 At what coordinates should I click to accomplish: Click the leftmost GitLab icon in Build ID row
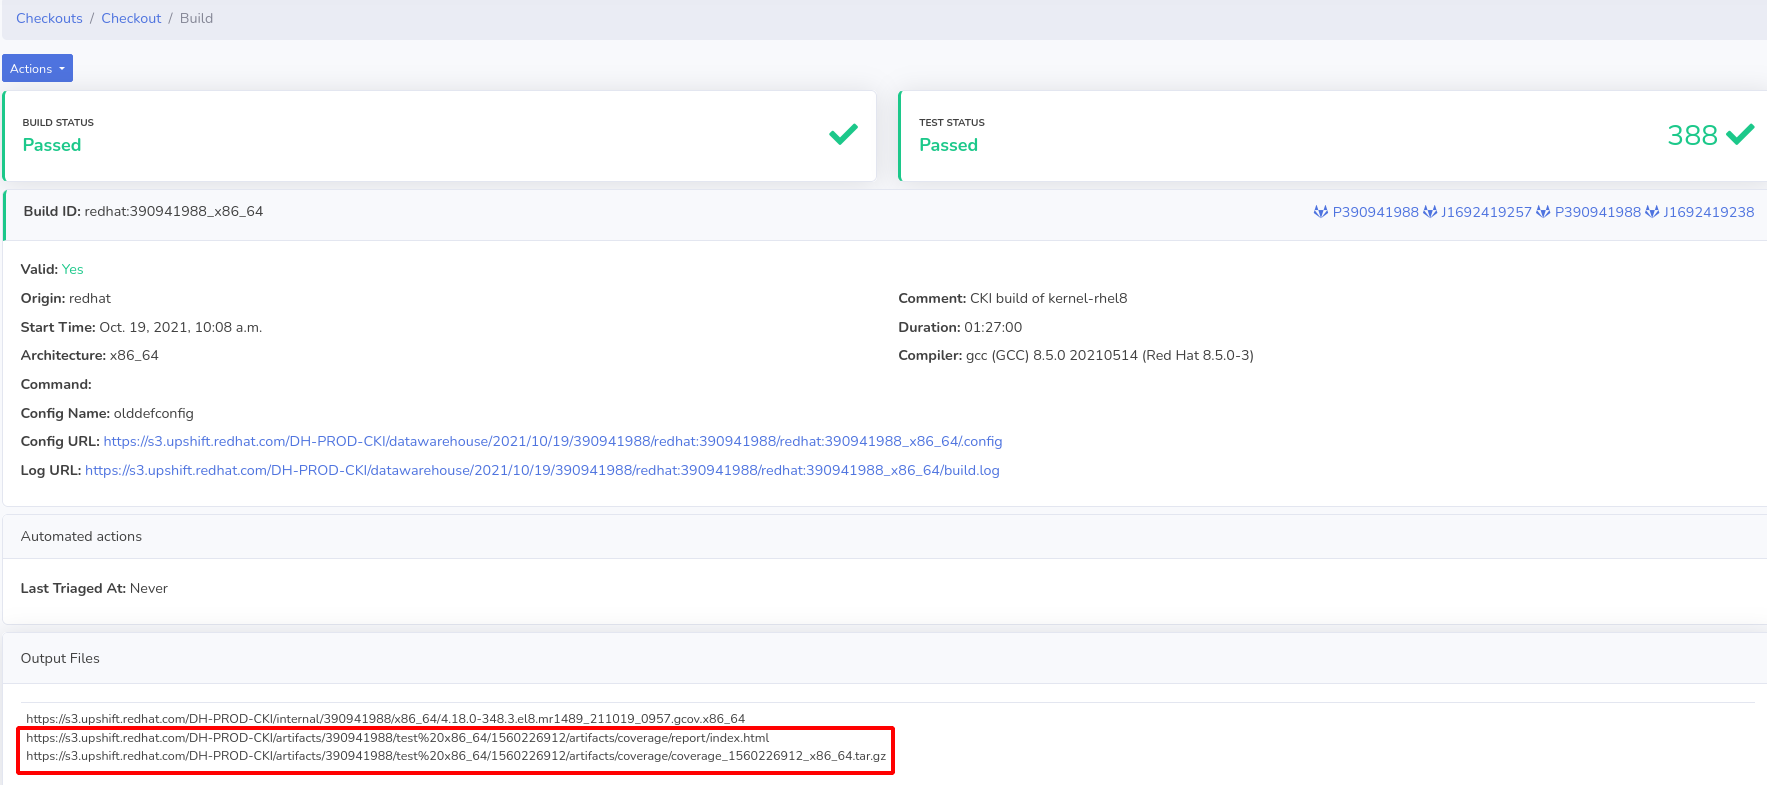[1321, 212]
